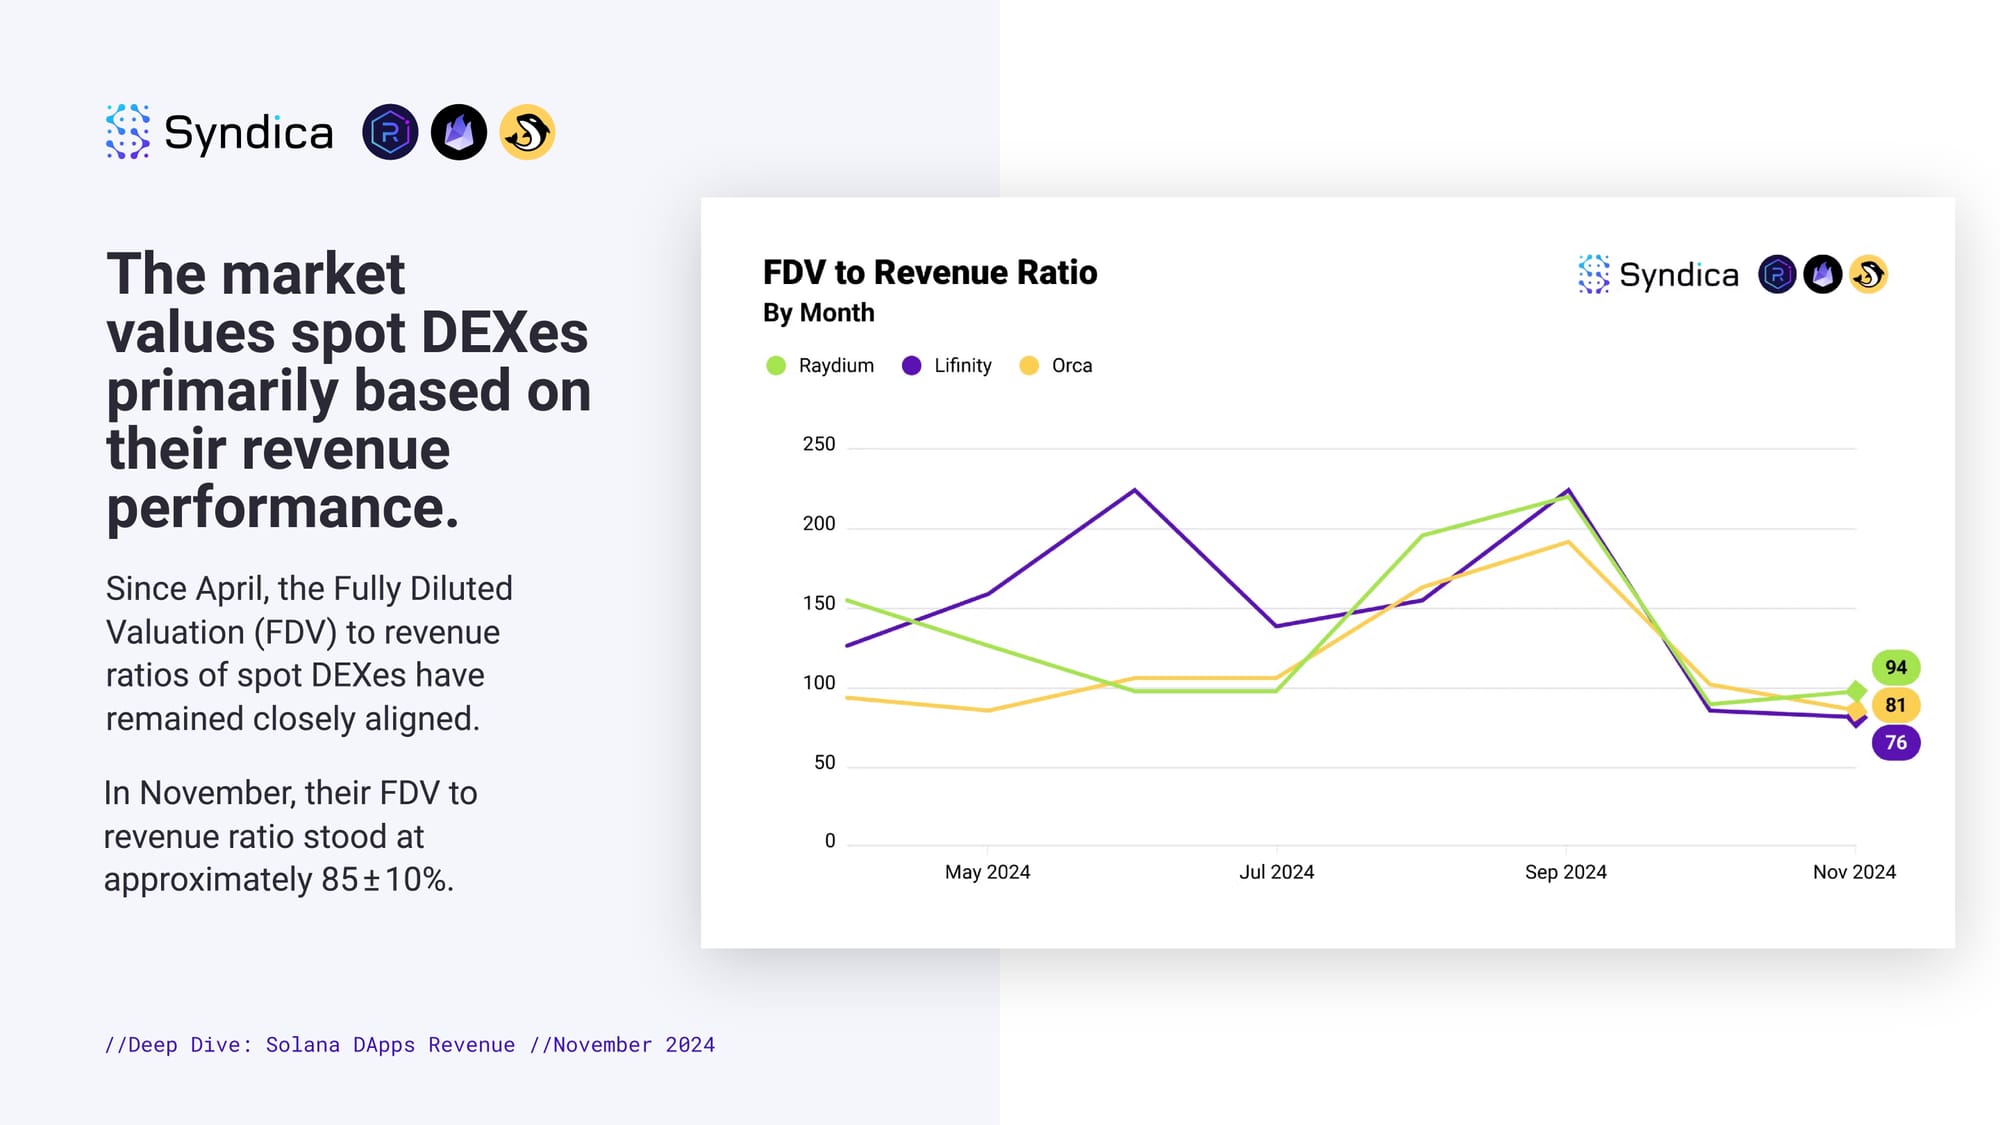The height and width of the screenshot is (1125, 2000).
Task: Click the Syndica logo inside chart card
Action: pyautogui.click(x=1658, y=274)
